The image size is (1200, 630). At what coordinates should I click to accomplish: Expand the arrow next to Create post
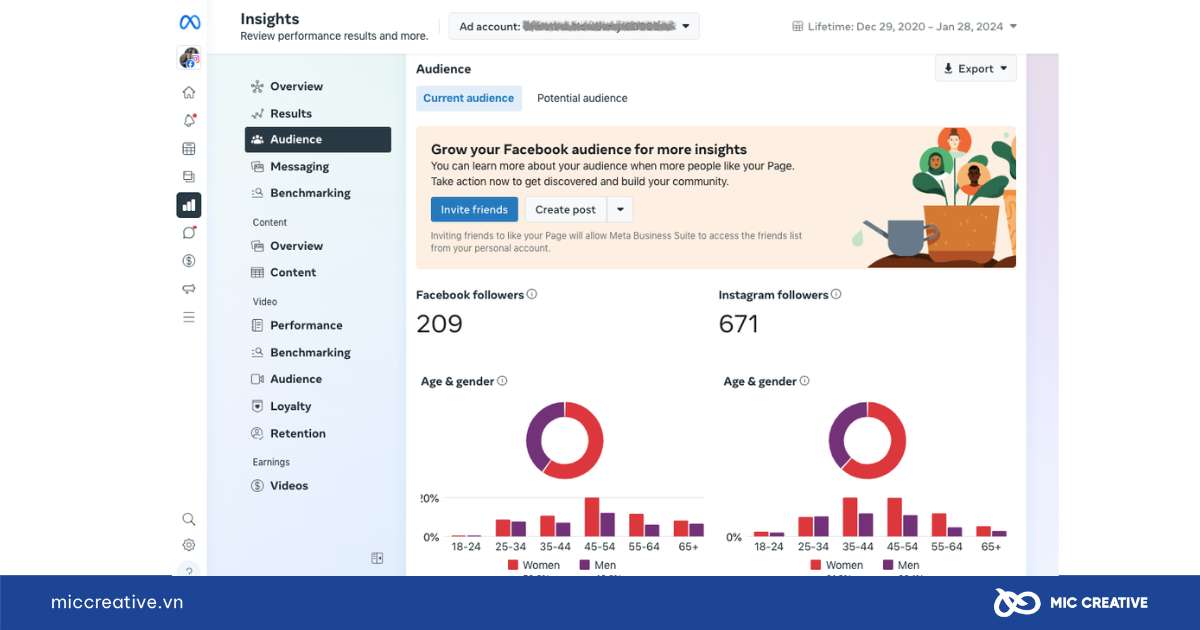point(620,209)
